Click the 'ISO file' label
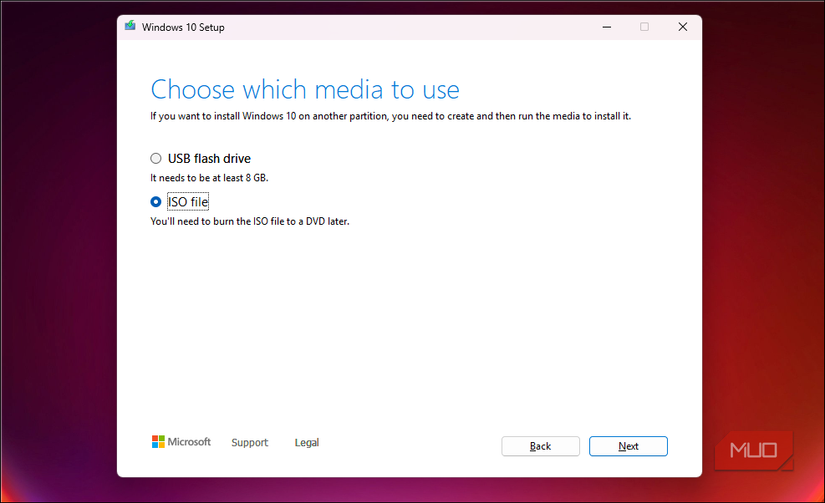 pyautogui.click(x=188, y=202)
